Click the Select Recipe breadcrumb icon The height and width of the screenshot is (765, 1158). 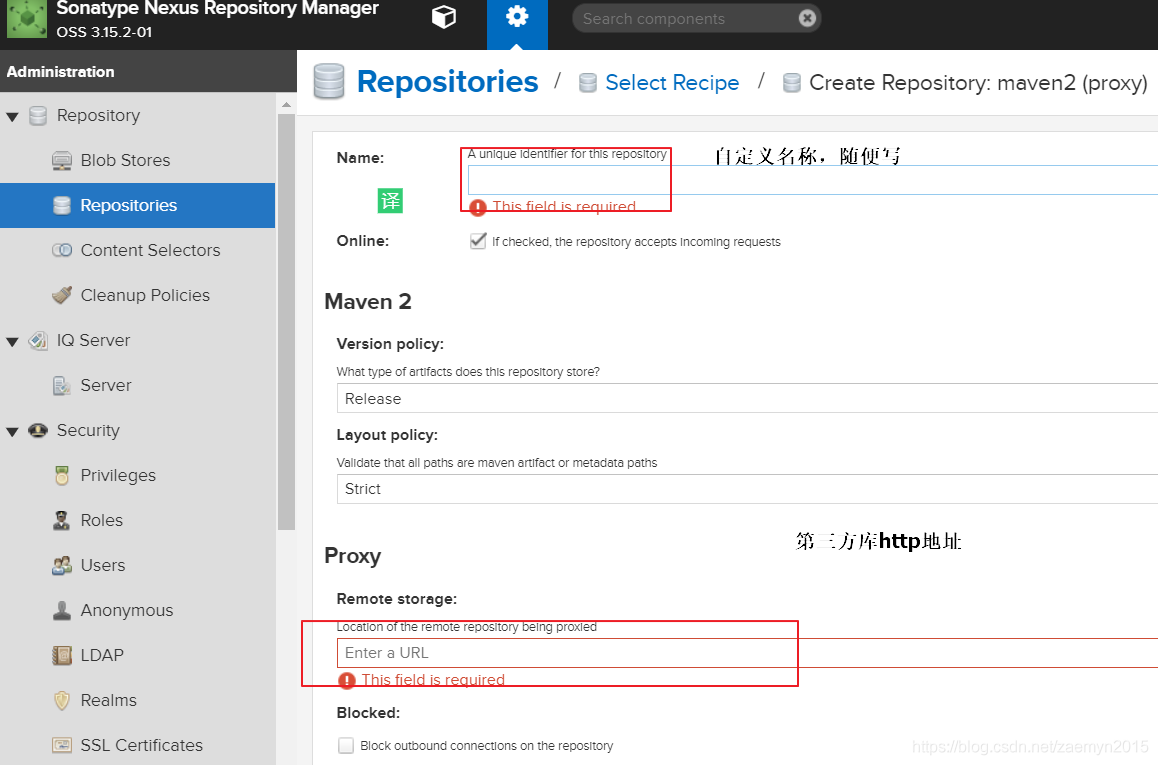tap(588, 83)
